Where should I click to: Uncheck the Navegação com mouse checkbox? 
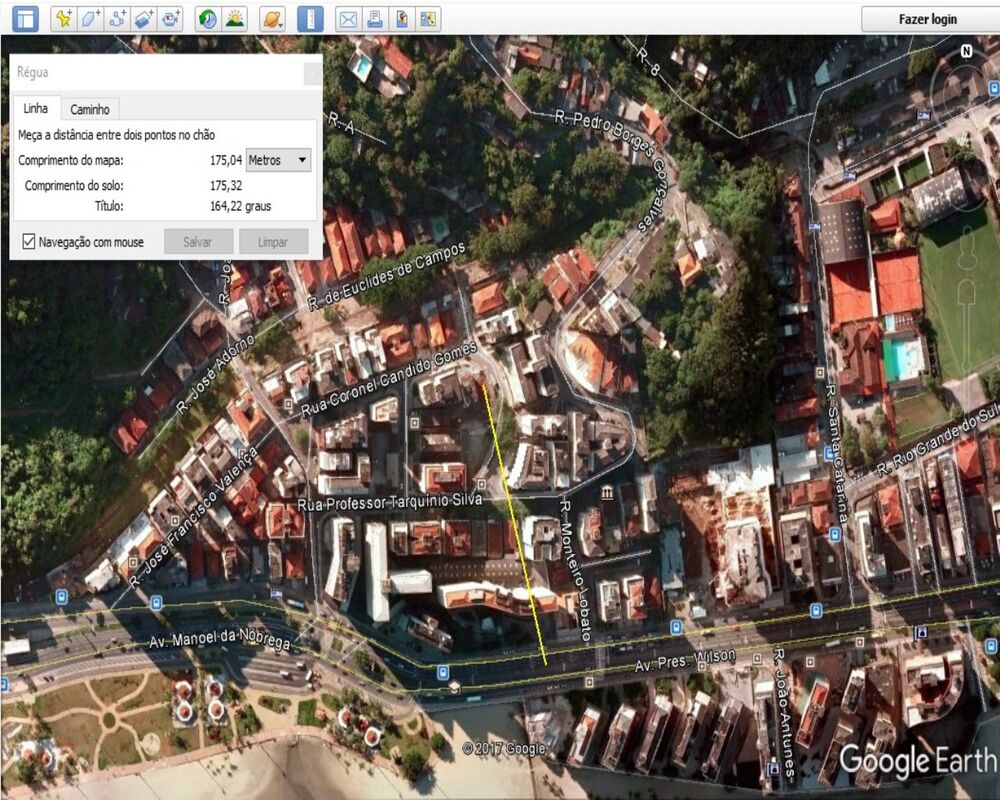pos(29,241)
